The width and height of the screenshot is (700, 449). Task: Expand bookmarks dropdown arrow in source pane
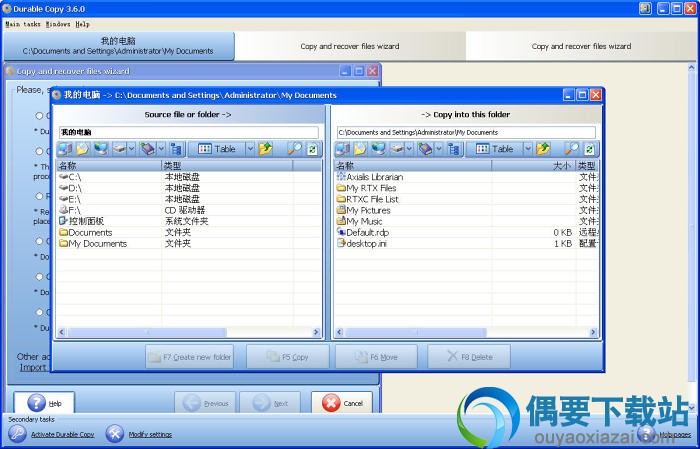pyautogui.click(x=162, y=149)
